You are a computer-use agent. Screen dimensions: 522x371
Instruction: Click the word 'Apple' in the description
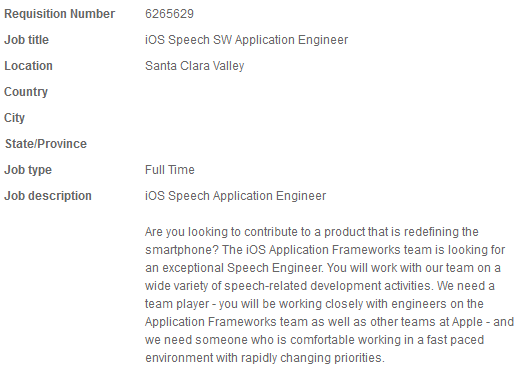pos(467,322)
